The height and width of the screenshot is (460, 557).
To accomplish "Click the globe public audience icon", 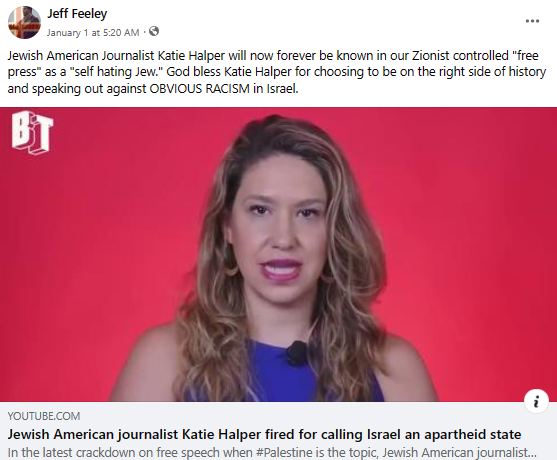I will (154, 32).
